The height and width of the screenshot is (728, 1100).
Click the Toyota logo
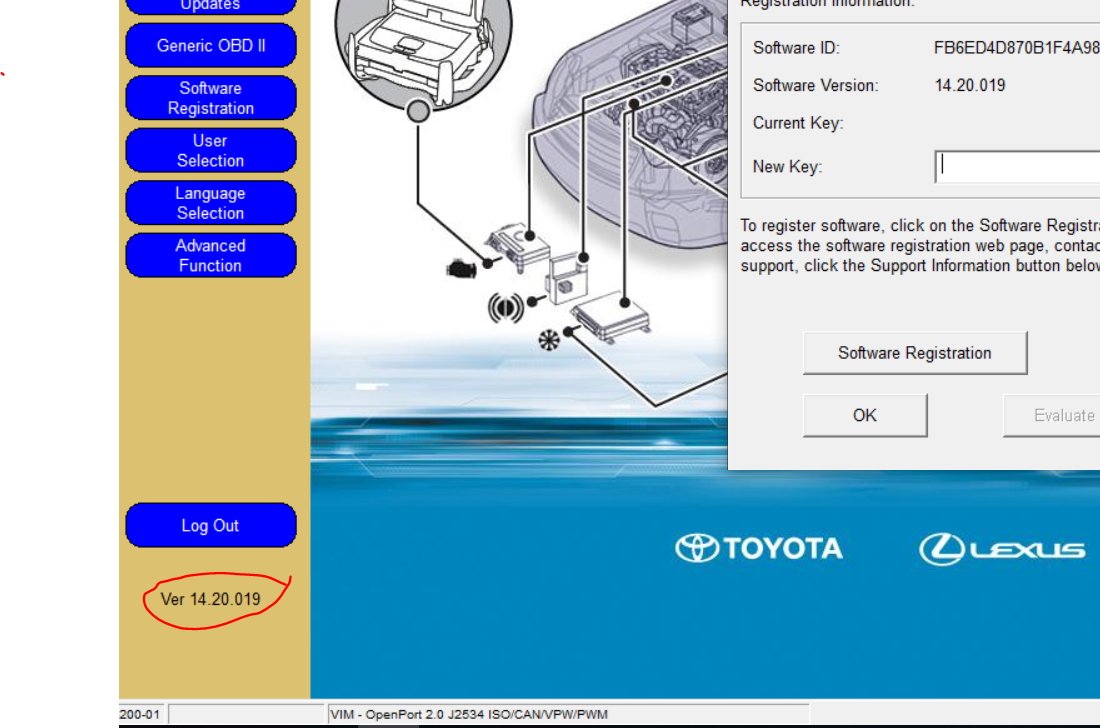758,548
